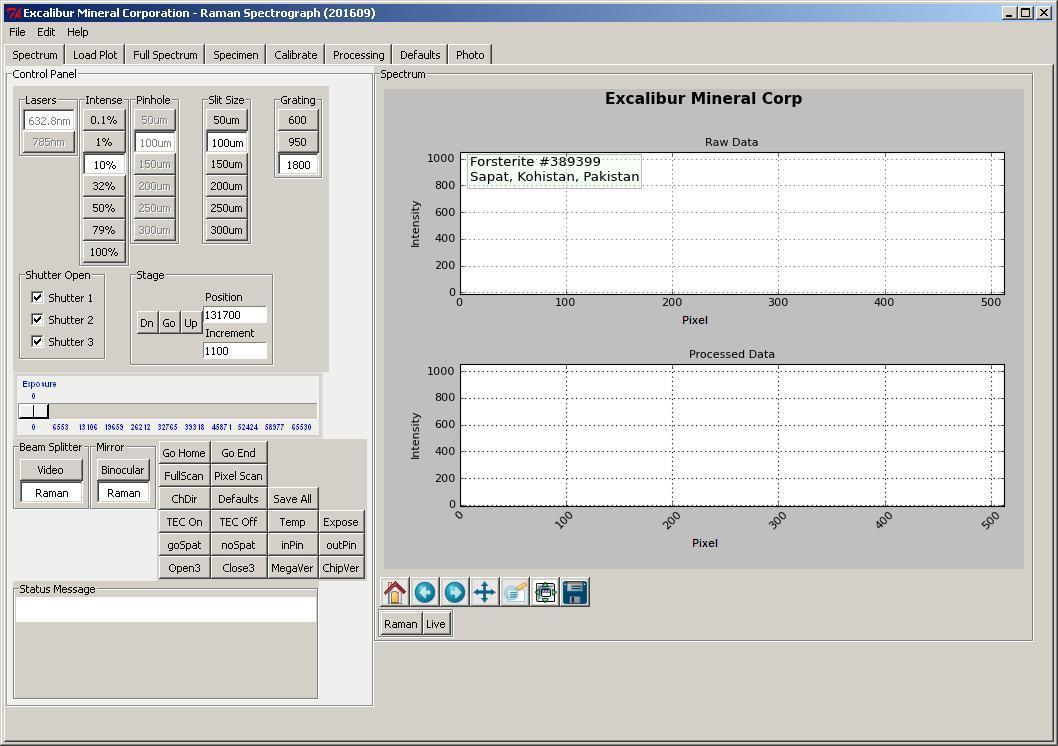Select 50um slit size
The height and width of the screenshot is (746, 1058).
227,120
